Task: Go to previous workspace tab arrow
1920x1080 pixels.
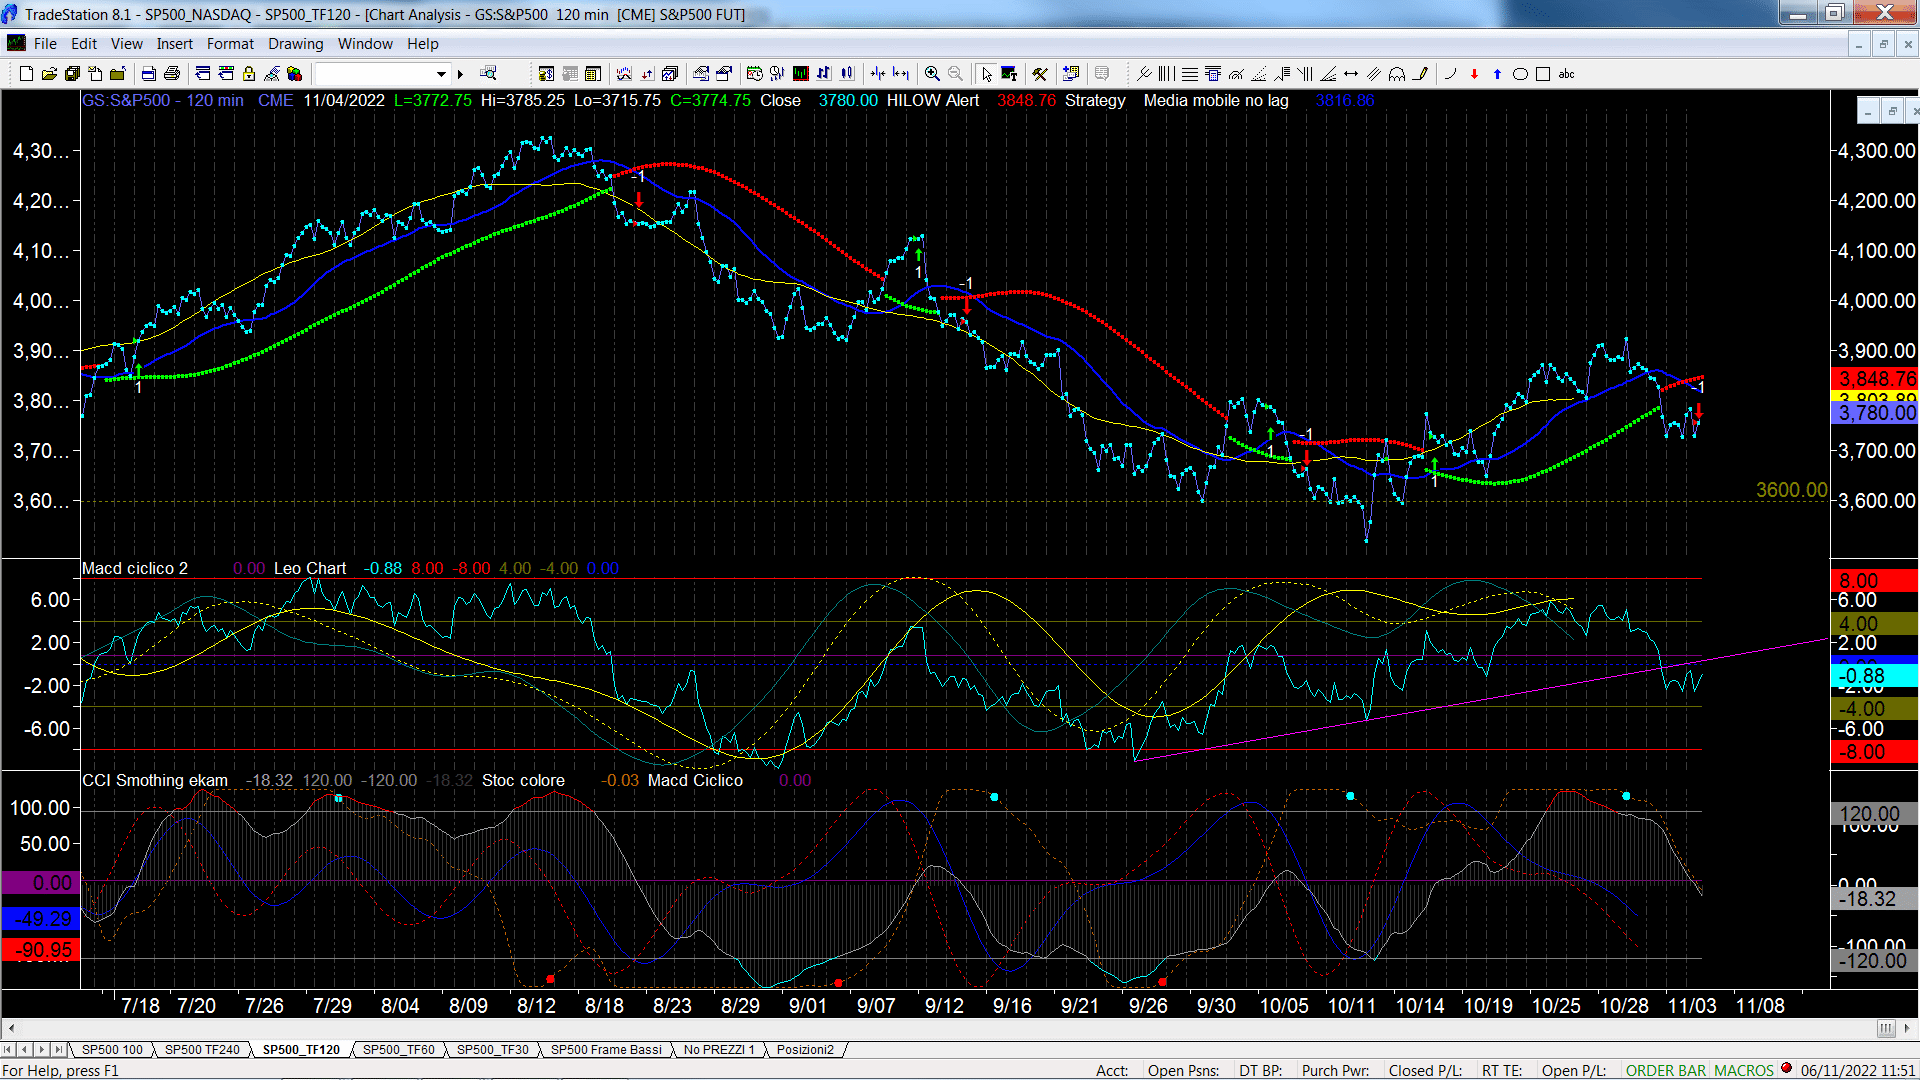Action: pos(25,1050)
